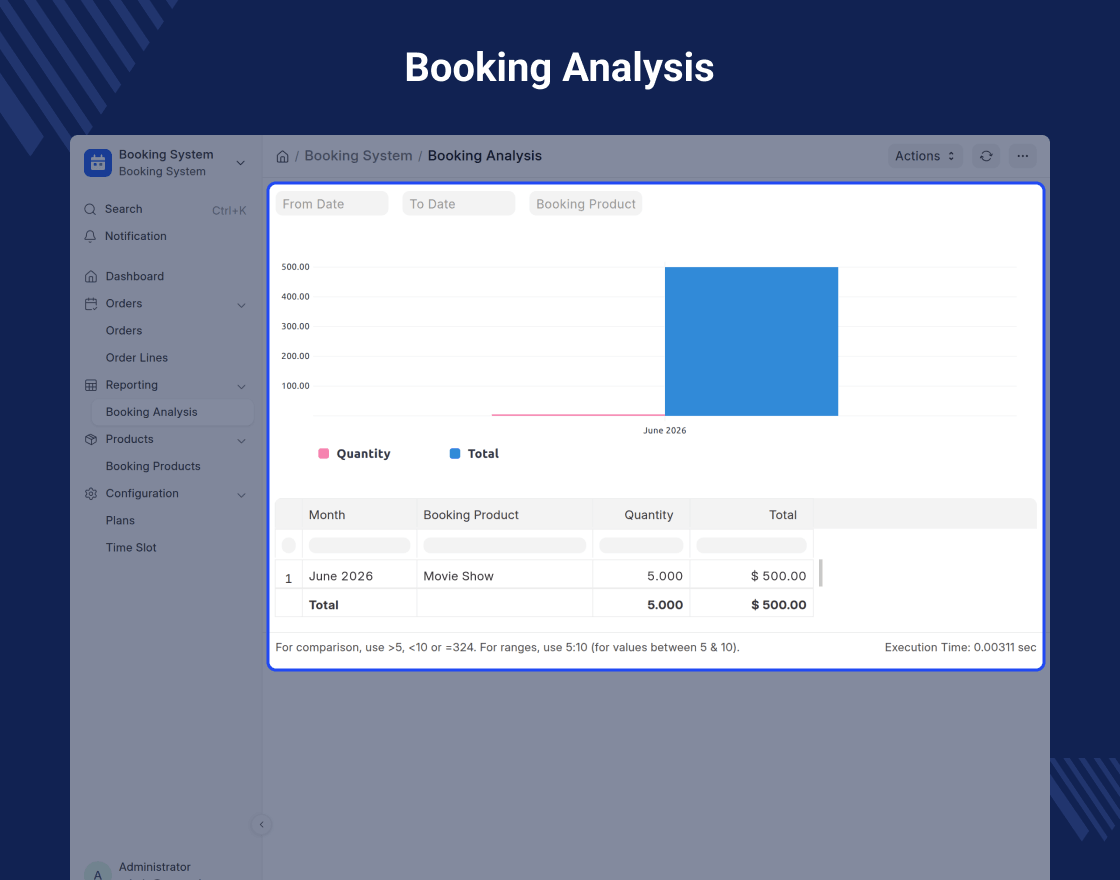Viewport: 1120px width, 880px height.
Task: Select the 5.000 quantity cell in row 1
Action: click(x=641, y=576)
